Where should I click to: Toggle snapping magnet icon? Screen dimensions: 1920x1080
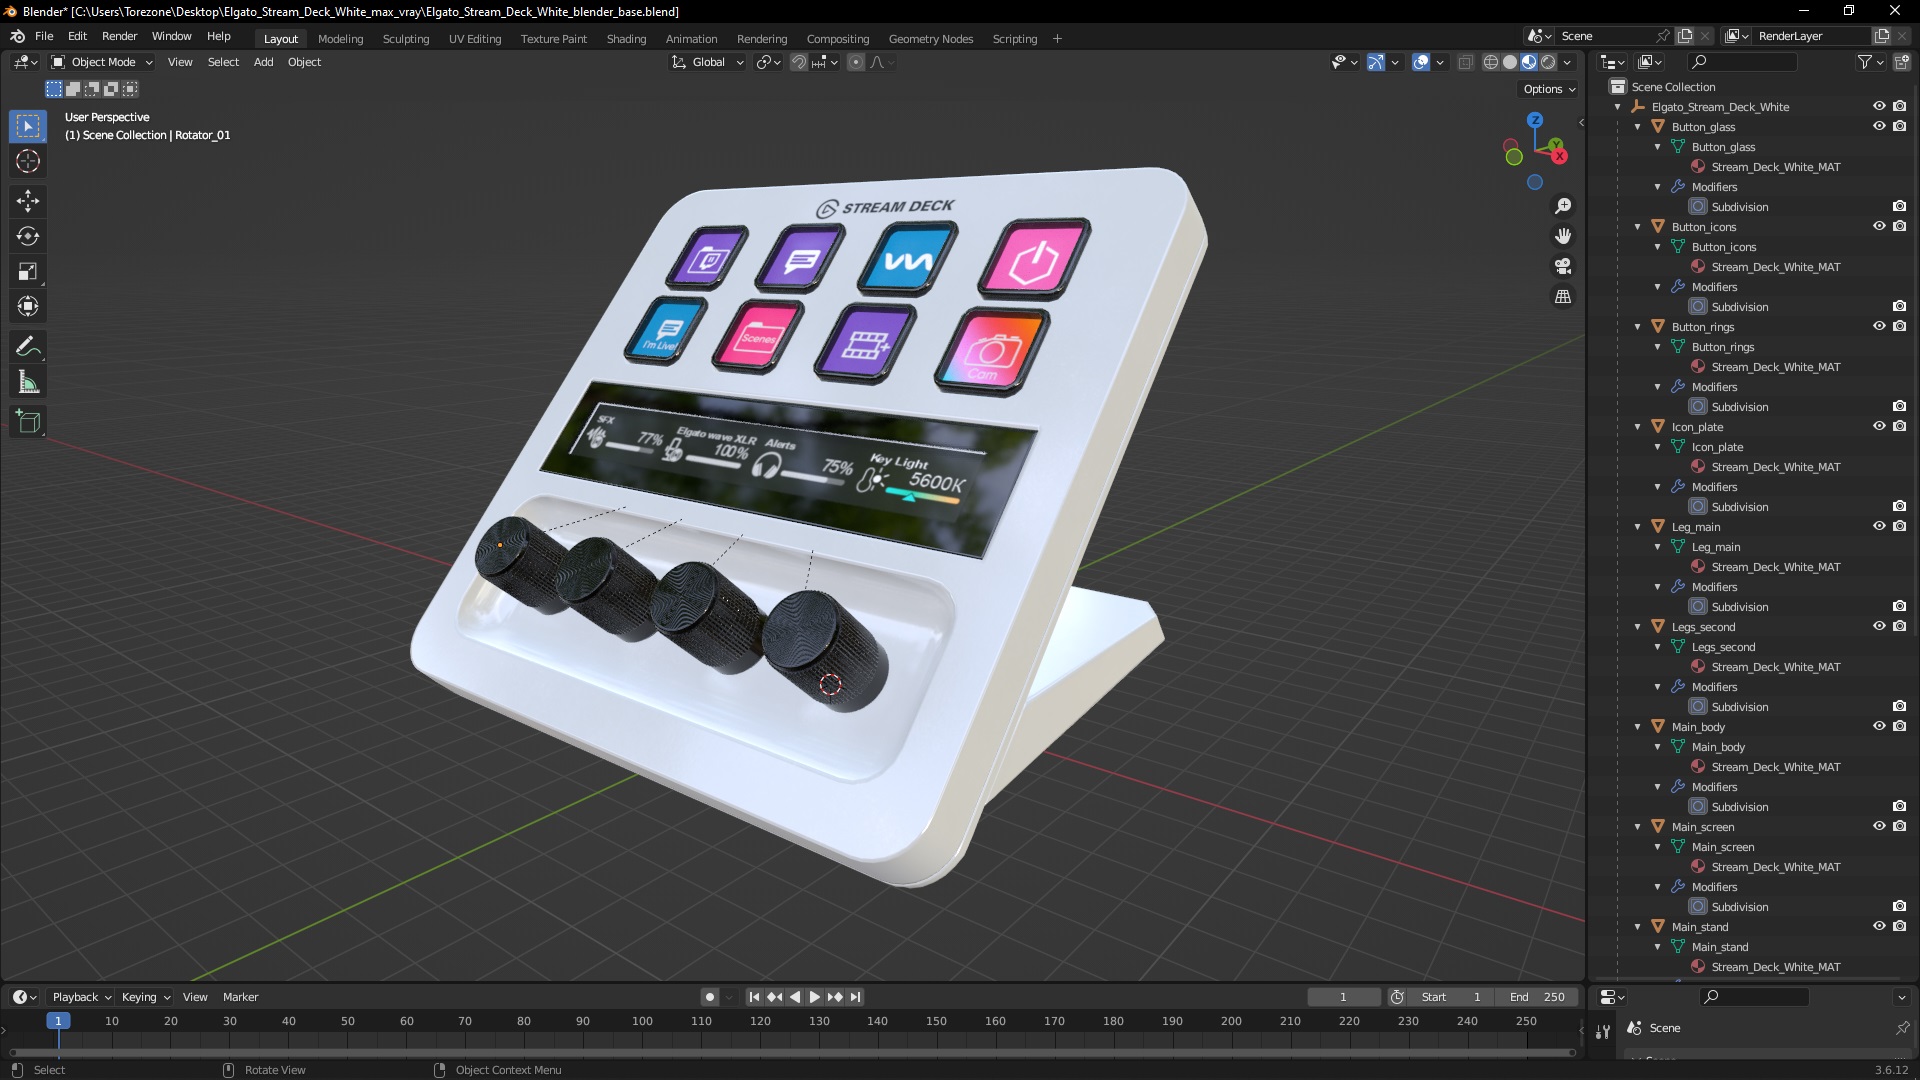(799, 62)
